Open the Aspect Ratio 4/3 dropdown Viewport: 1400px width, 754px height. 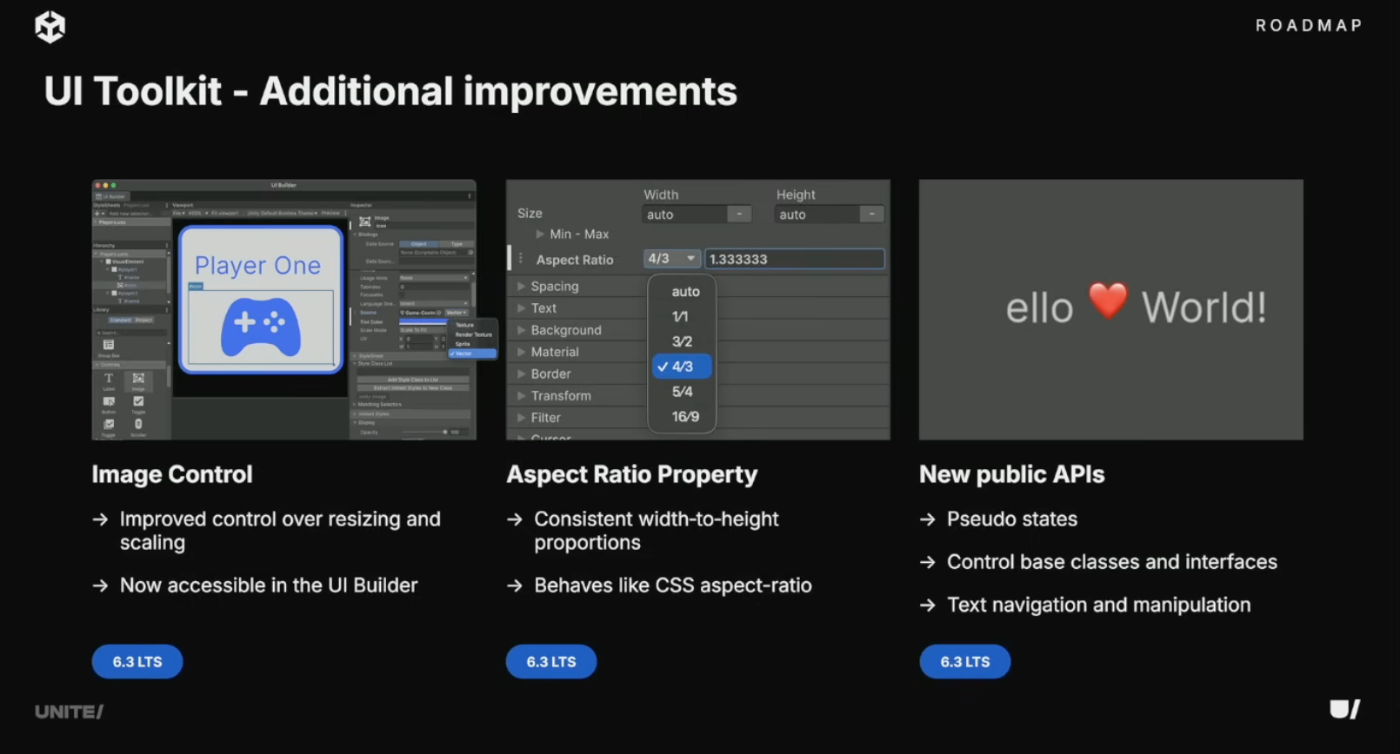pyautogui.click(x=672, y=259)
